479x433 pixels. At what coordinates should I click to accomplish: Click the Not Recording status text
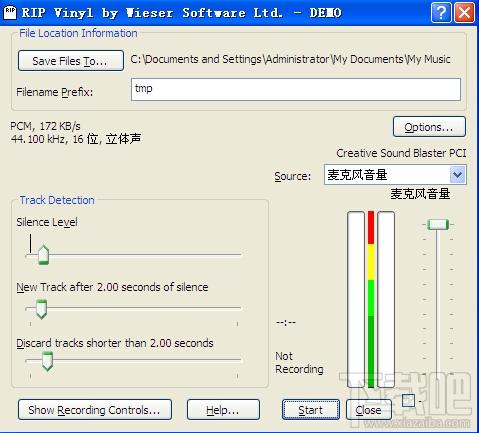tap(299, 363)
